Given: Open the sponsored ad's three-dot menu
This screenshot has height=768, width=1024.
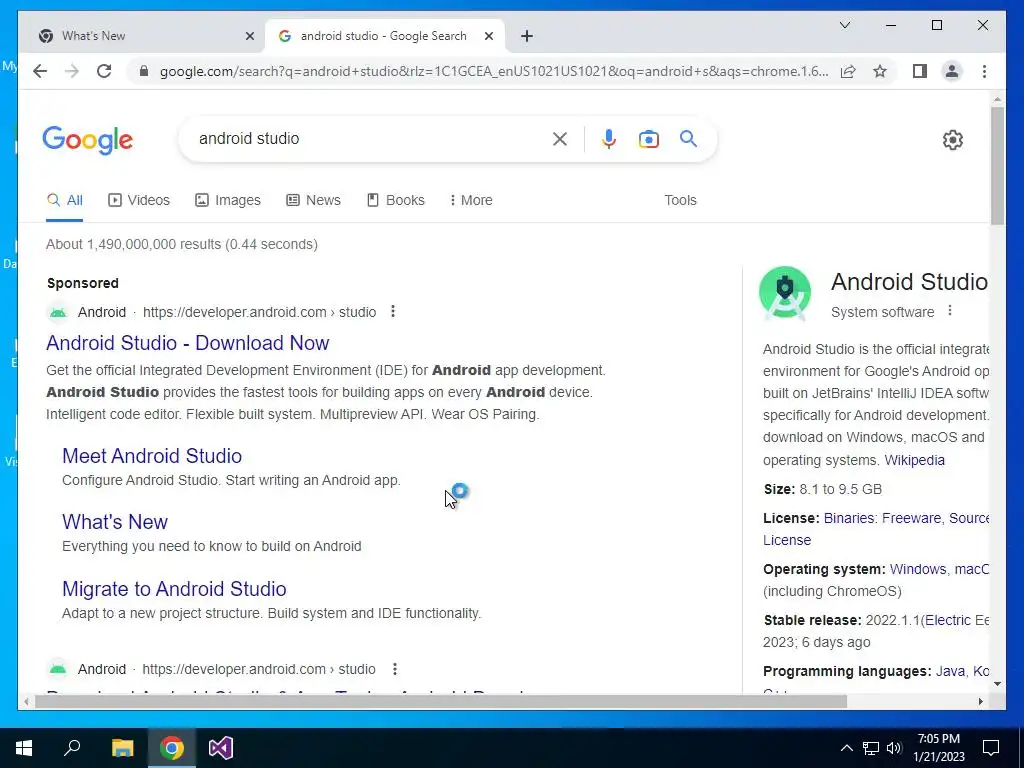Looking at the screenshot, I should (392, 312).
